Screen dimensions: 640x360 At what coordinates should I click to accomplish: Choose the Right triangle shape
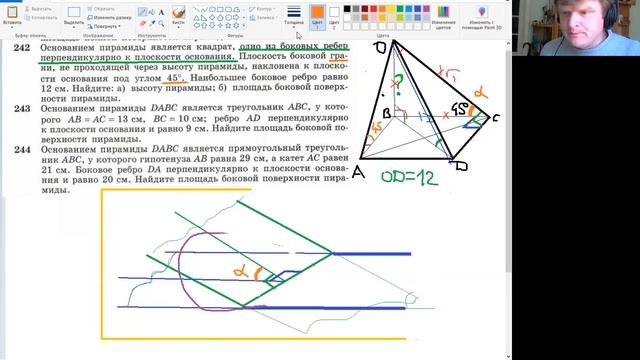click(204, 18)
